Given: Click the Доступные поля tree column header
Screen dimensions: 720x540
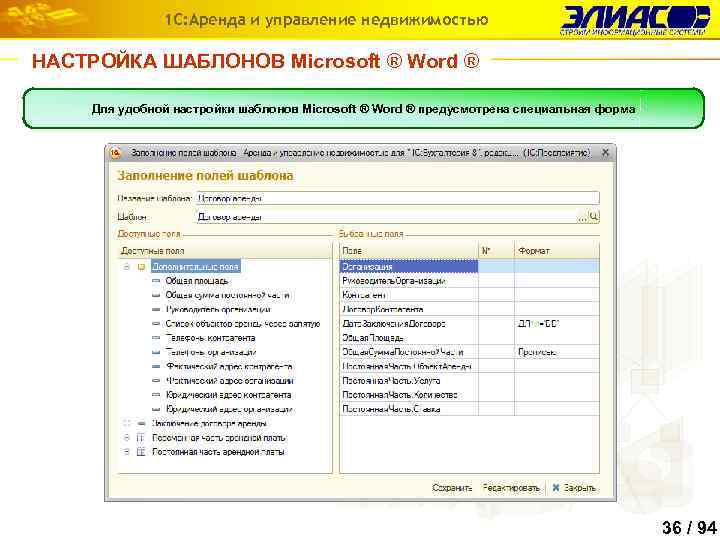Looking at the screenshot, I should 224,251.
